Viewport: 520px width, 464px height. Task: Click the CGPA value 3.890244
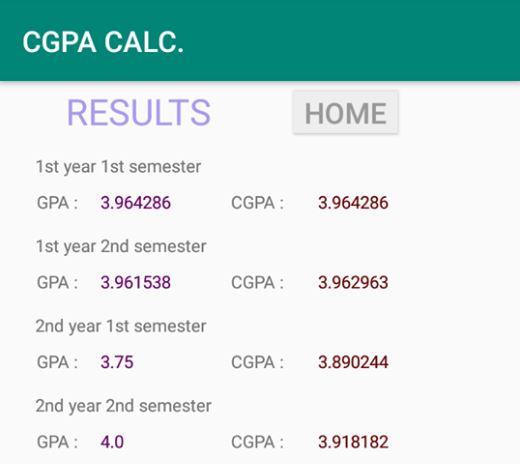353,362
